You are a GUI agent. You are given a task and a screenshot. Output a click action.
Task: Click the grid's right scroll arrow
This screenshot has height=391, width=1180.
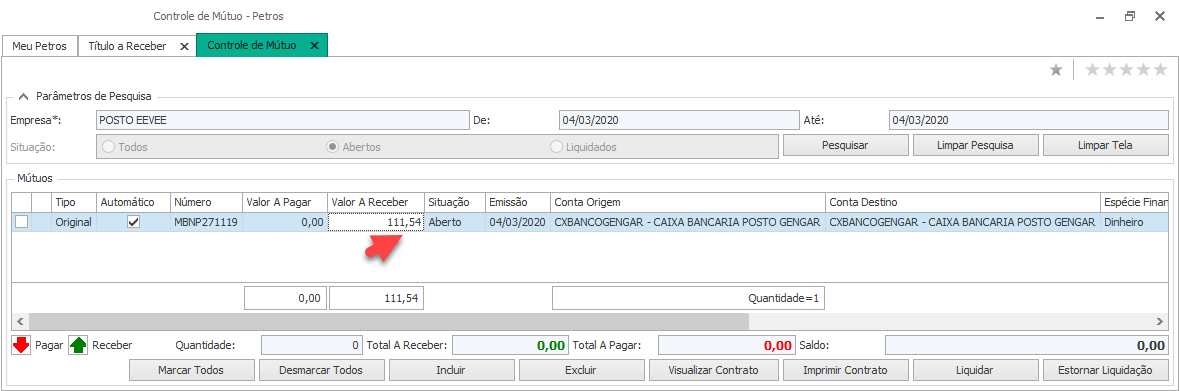1160,321
